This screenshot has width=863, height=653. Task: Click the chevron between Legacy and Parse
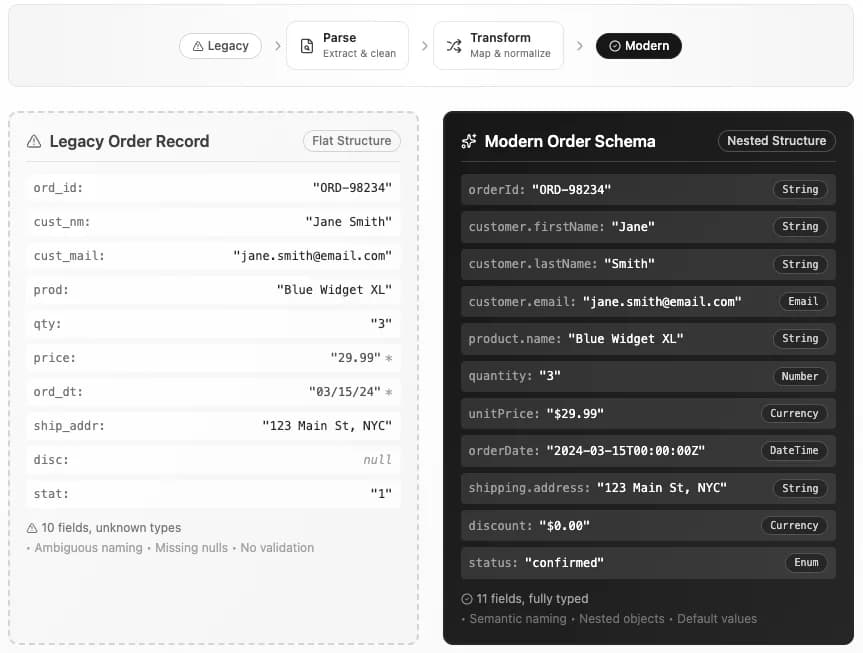click(277, 46)
